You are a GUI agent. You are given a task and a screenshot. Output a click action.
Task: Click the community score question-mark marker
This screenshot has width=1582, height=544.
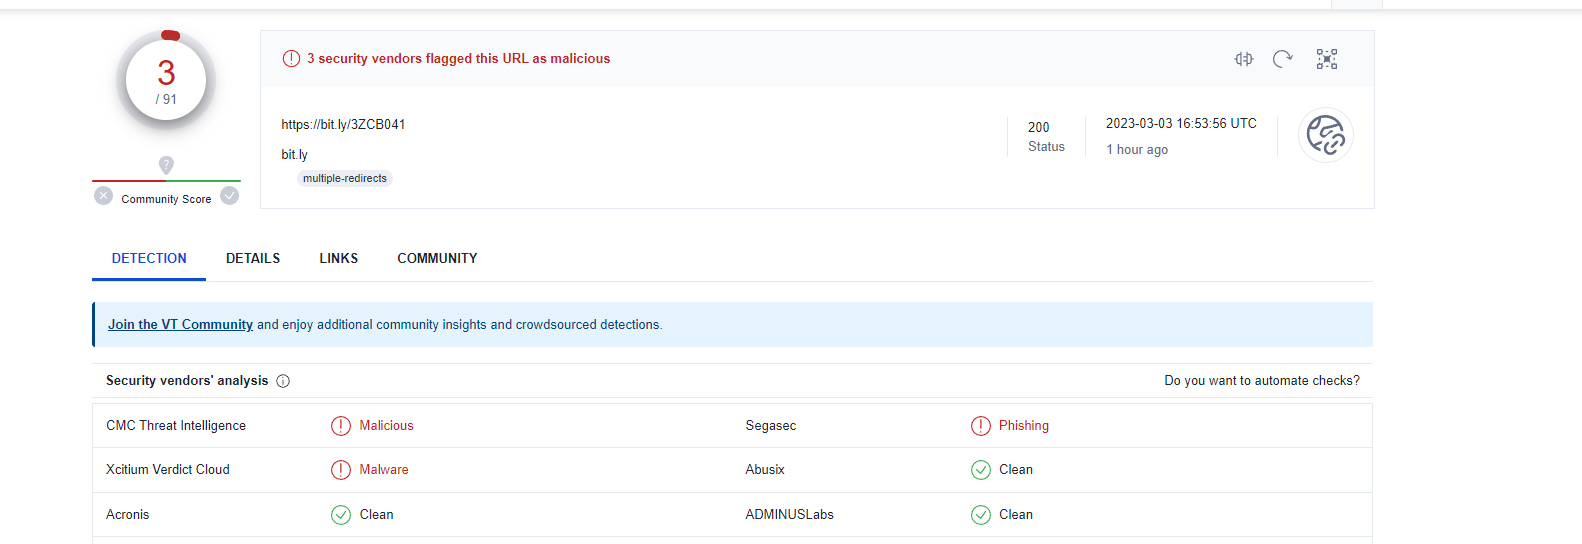tap(166, 165)
